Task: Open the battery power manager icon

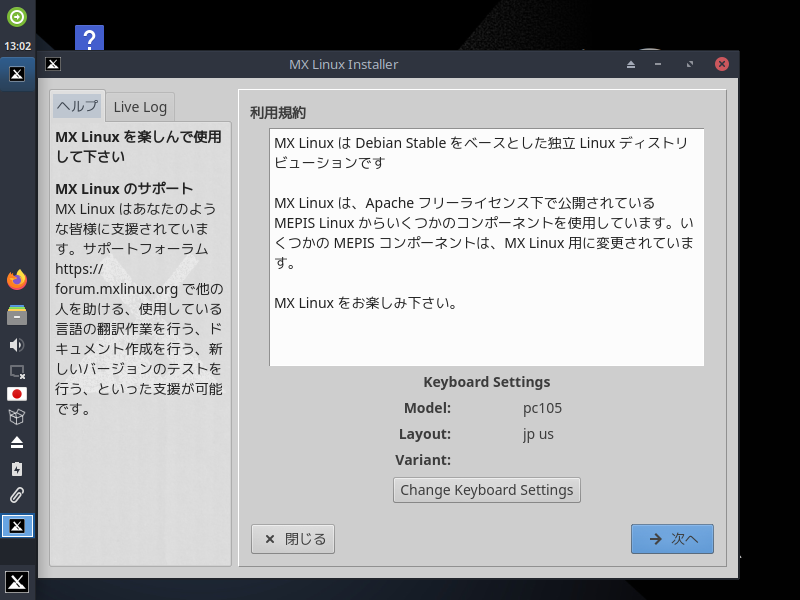Action: 17,469
